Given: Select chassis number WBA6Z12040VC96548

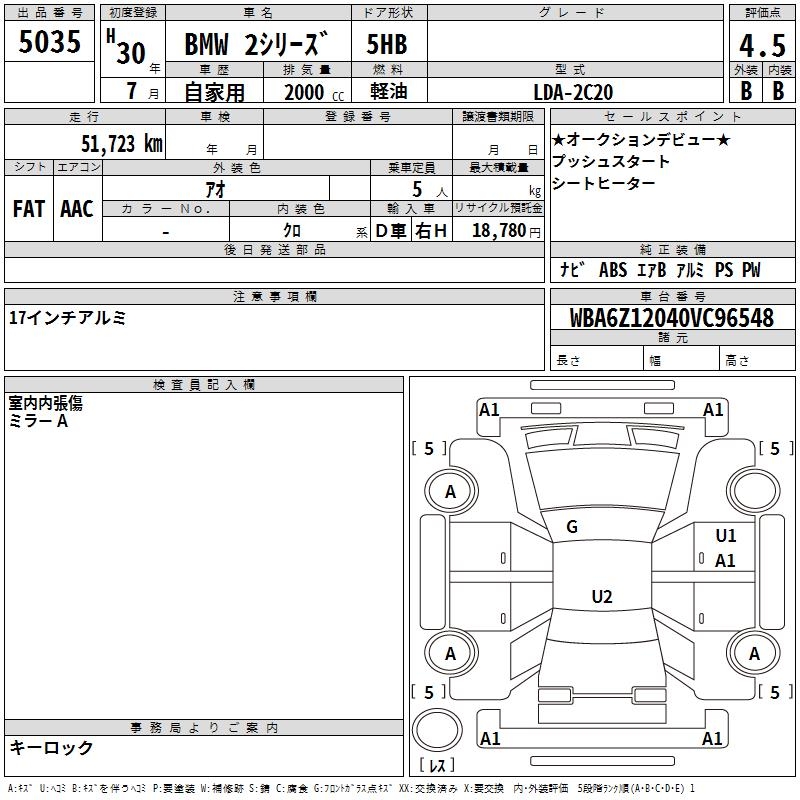Looking at the screenshot, I should (671, 317).
